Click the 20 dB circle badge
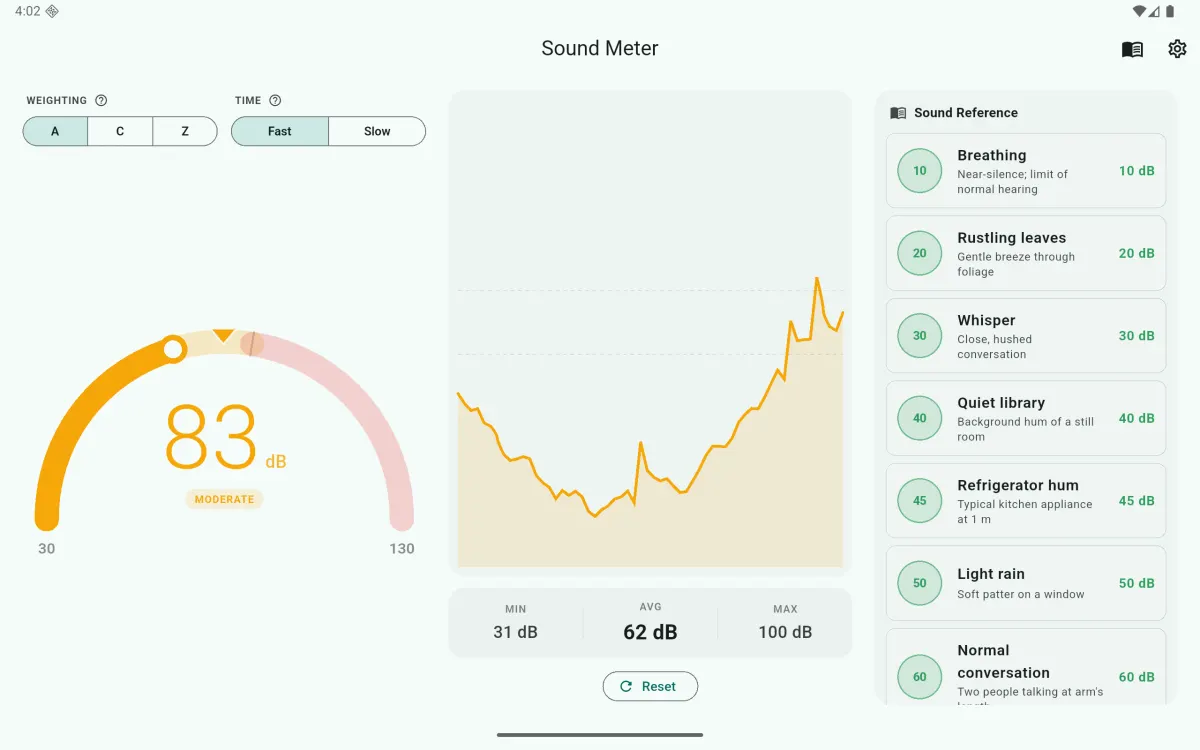Viewport: 1200px width, 750px height. (x=920, y=254)
